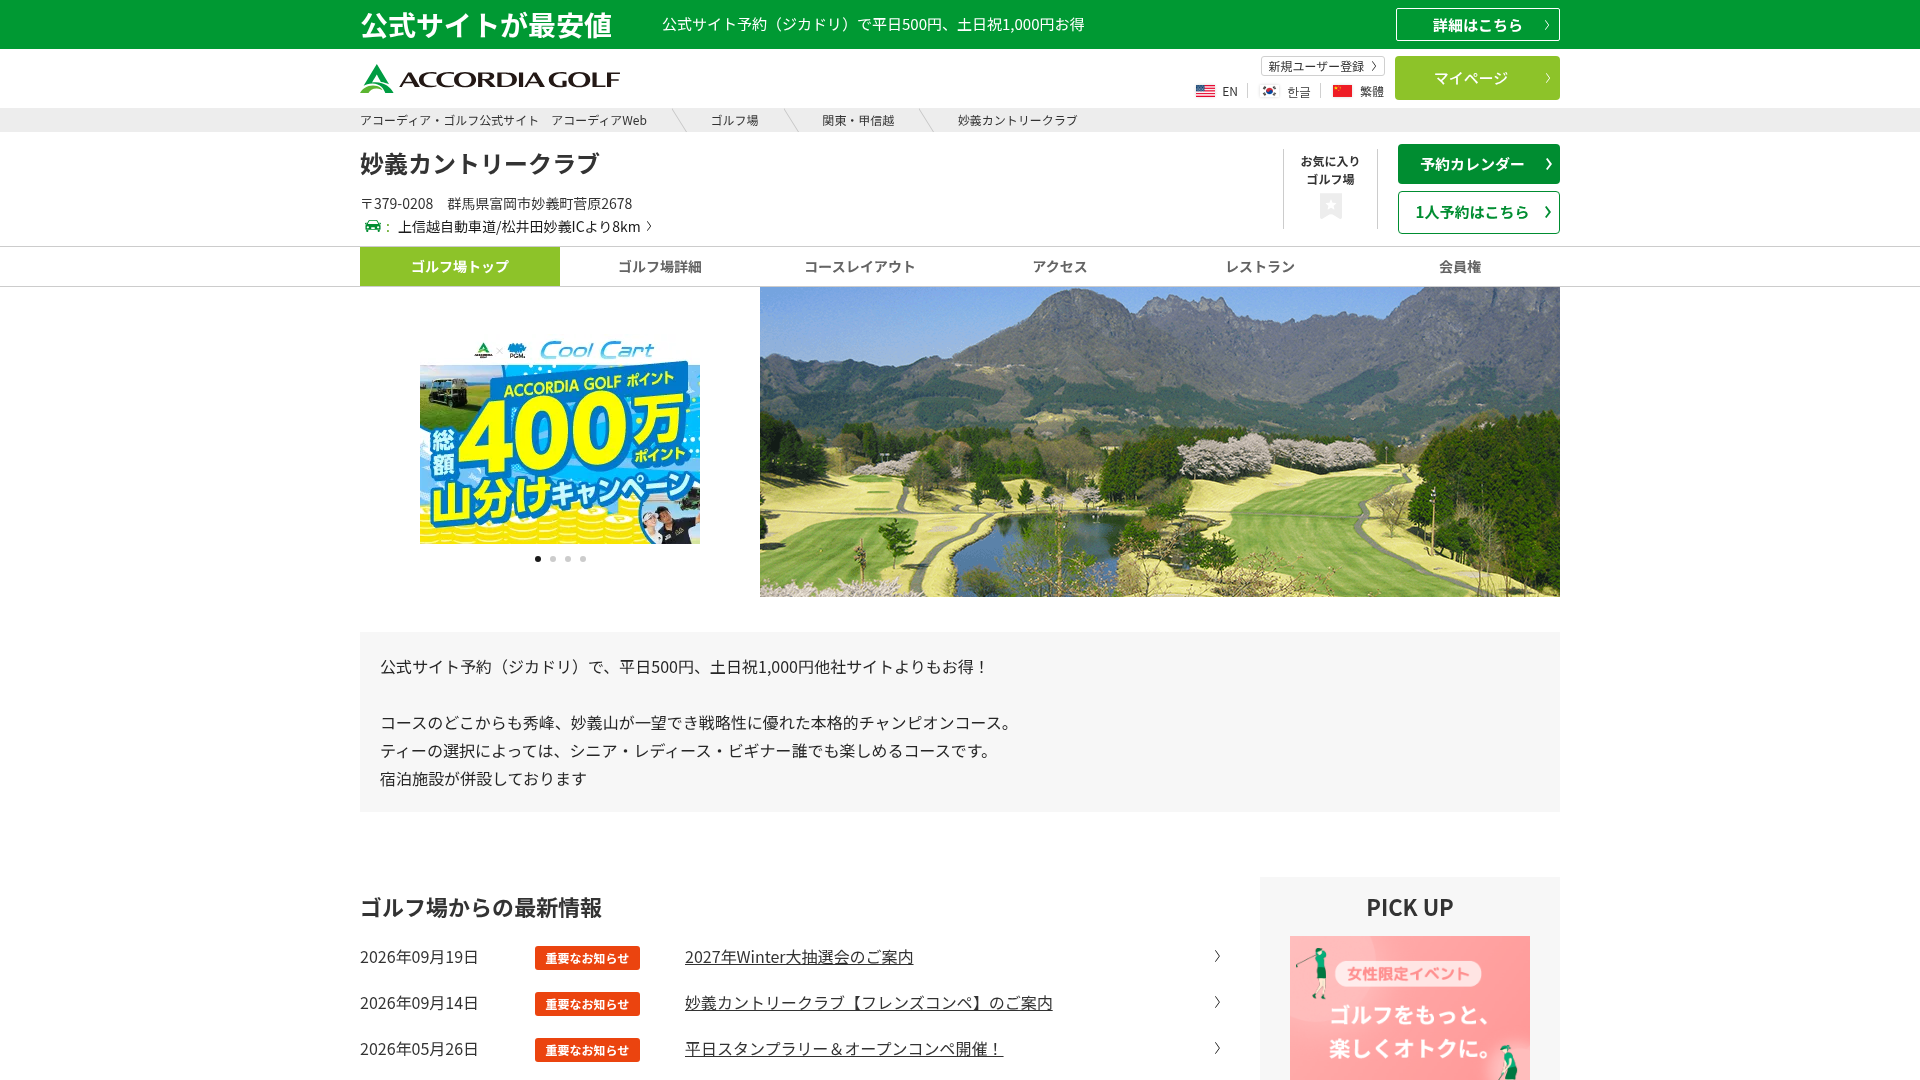
Task: Click breadcrumb ゴルフ場 link
Action: [x=735, y=120]
